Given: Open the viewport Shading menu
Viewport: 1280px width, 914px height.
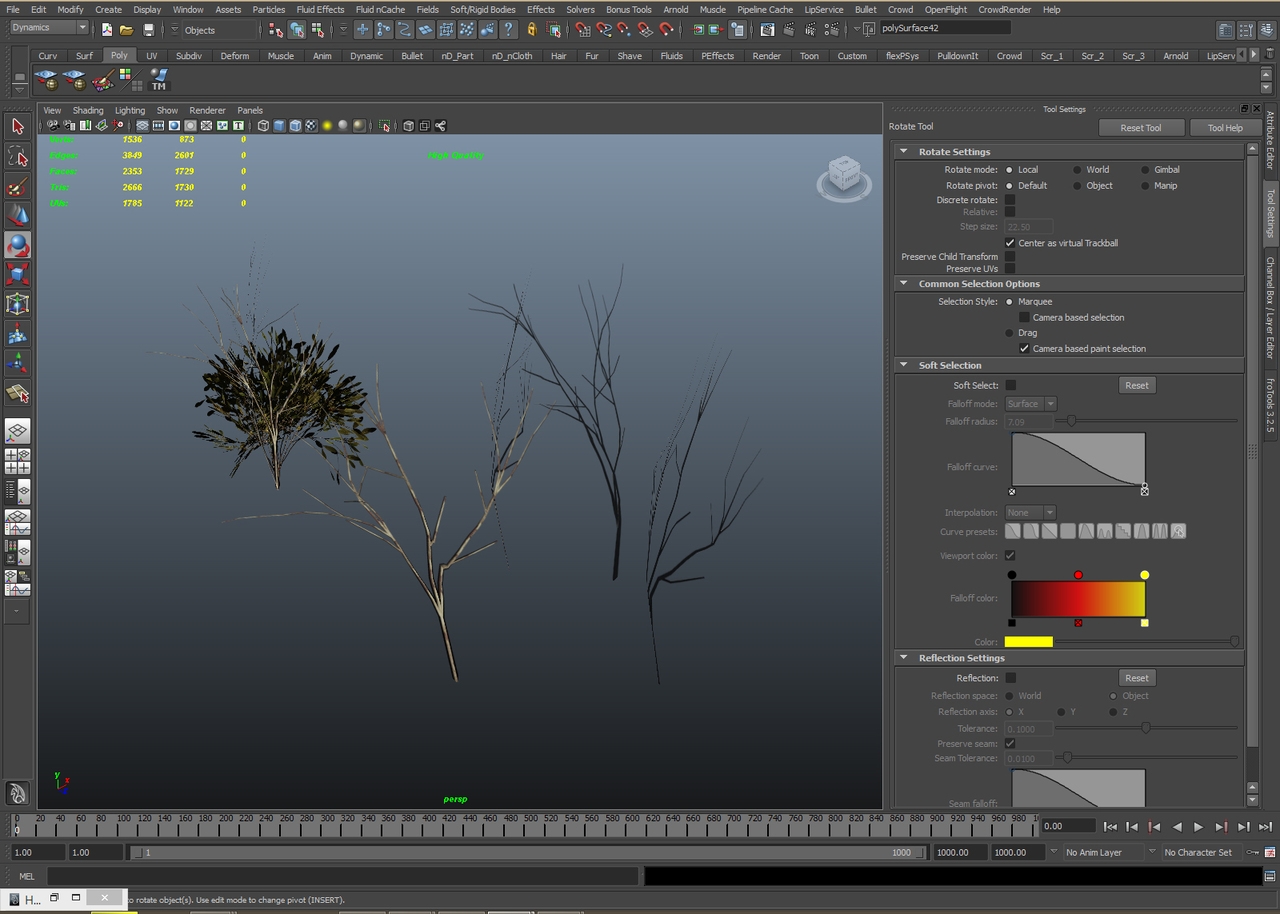Looking at the screenshot, I should 88,110.
